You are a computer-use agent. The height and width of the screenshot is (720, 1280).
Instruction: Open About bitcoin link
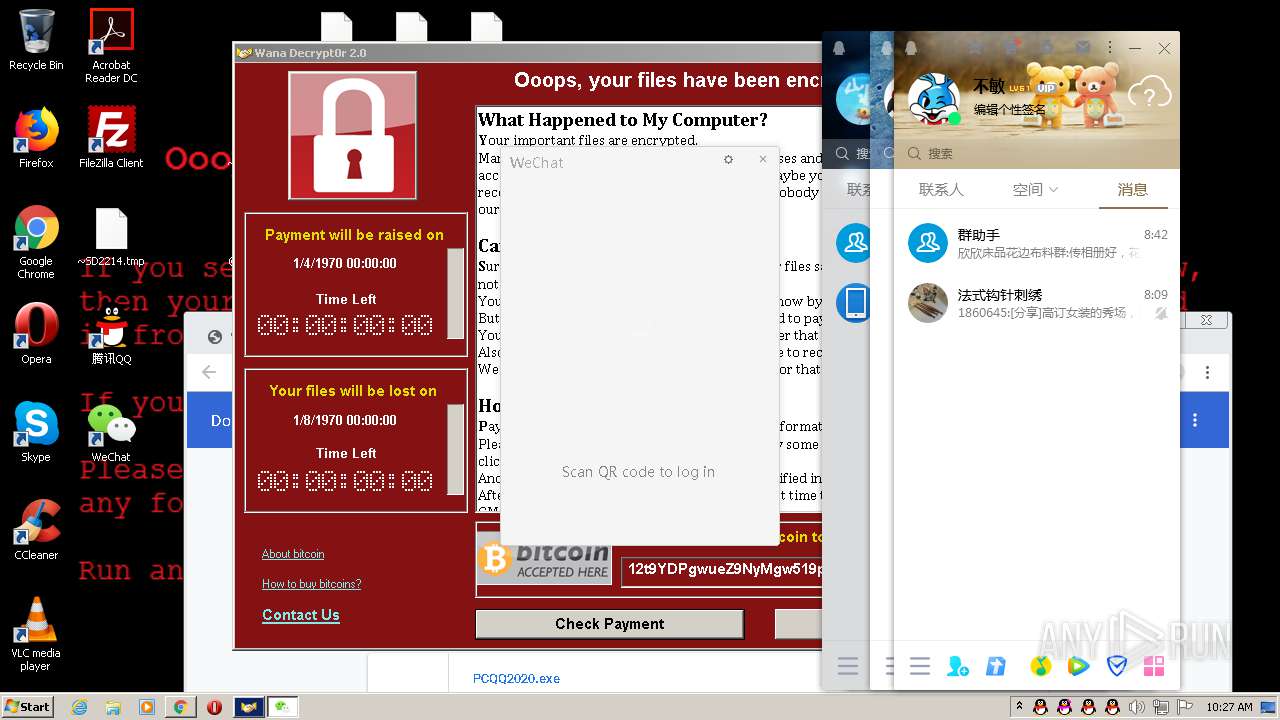click(293, 554)
